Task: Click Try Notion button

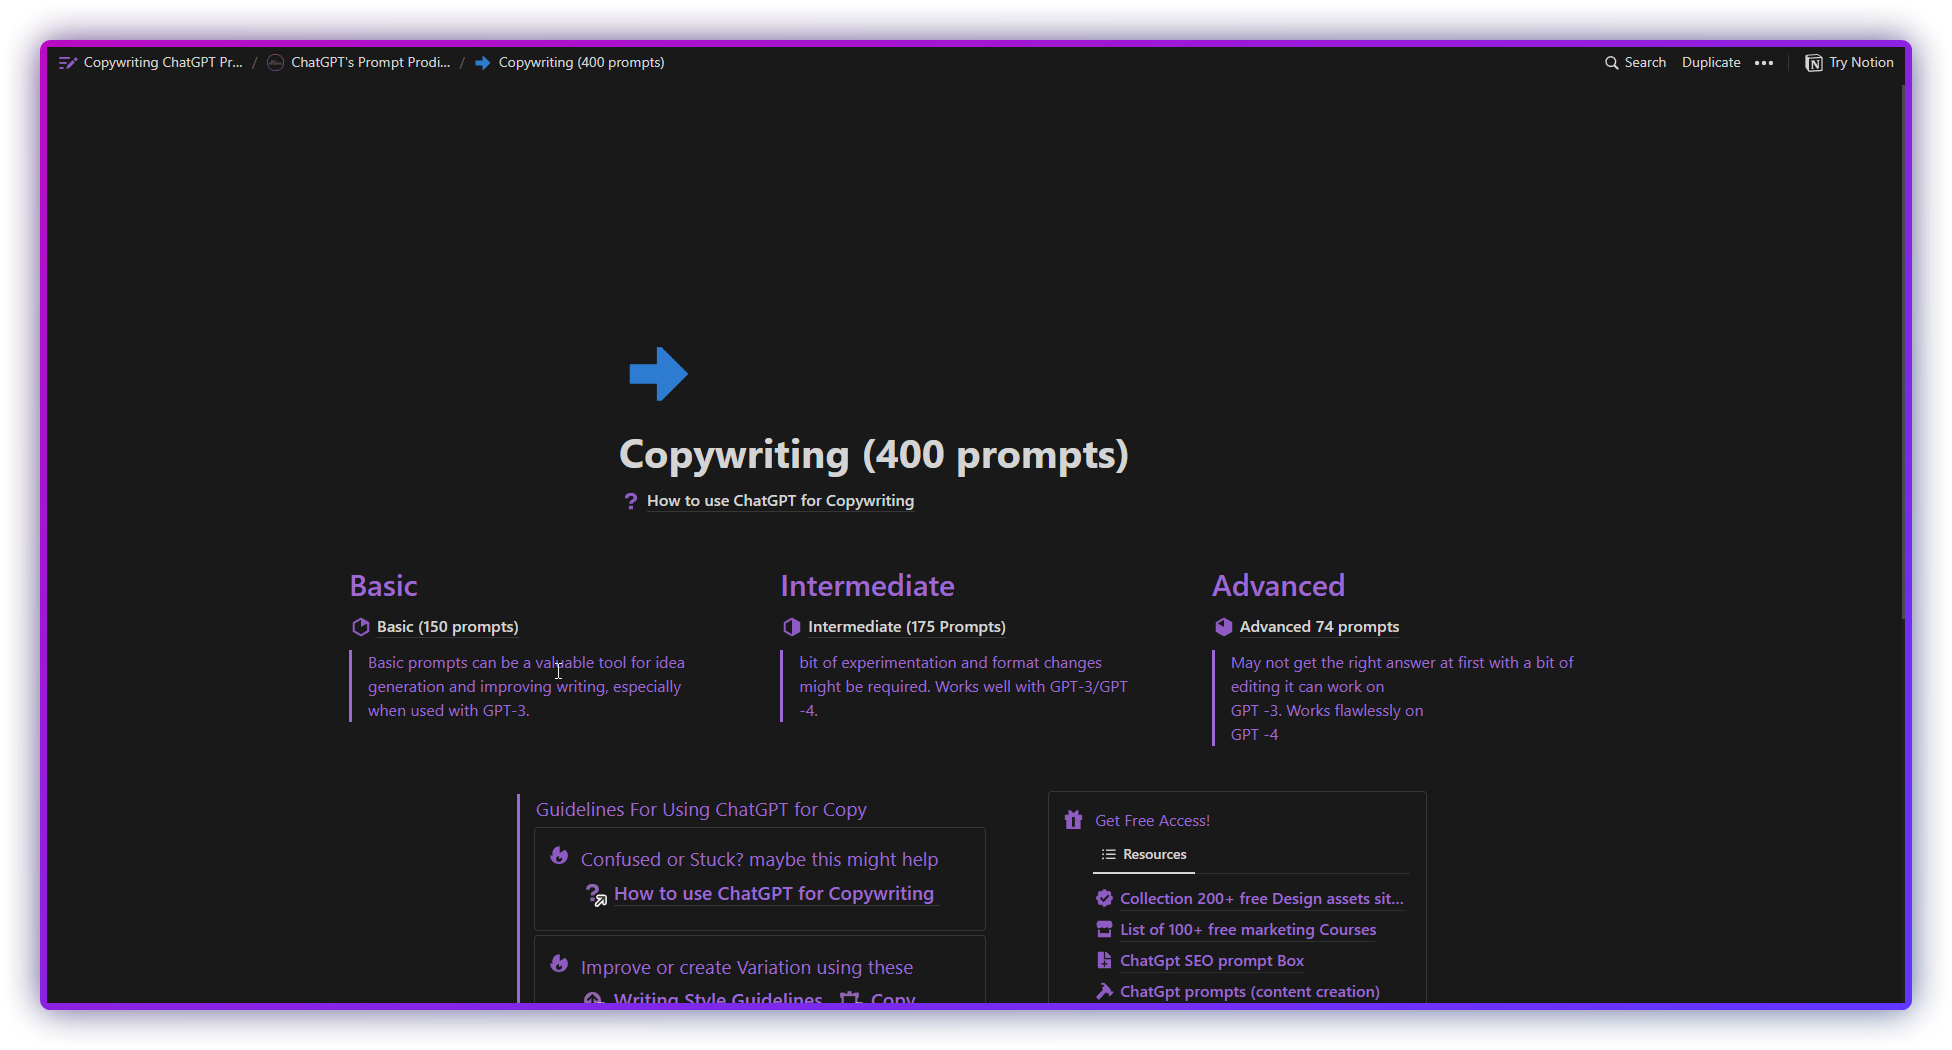Action: pos(1850,62)
